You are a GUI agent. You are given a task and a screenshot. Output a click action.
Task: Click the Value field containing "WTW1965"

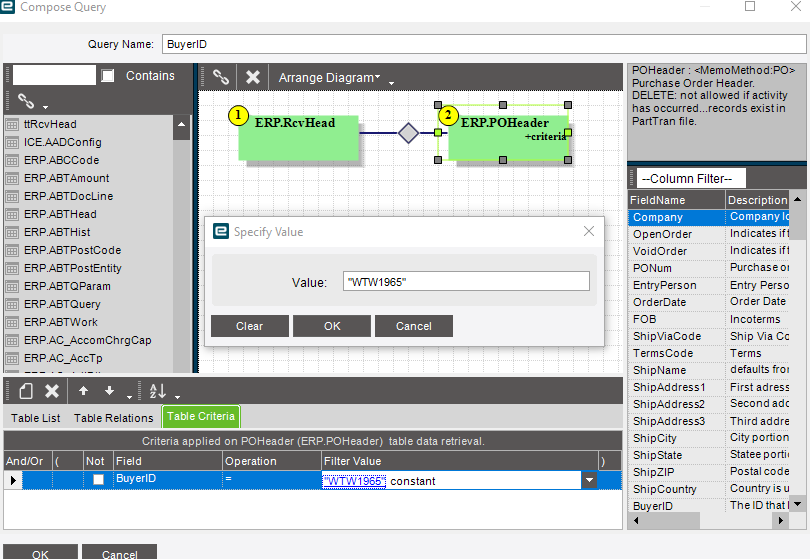coord(466,282)
